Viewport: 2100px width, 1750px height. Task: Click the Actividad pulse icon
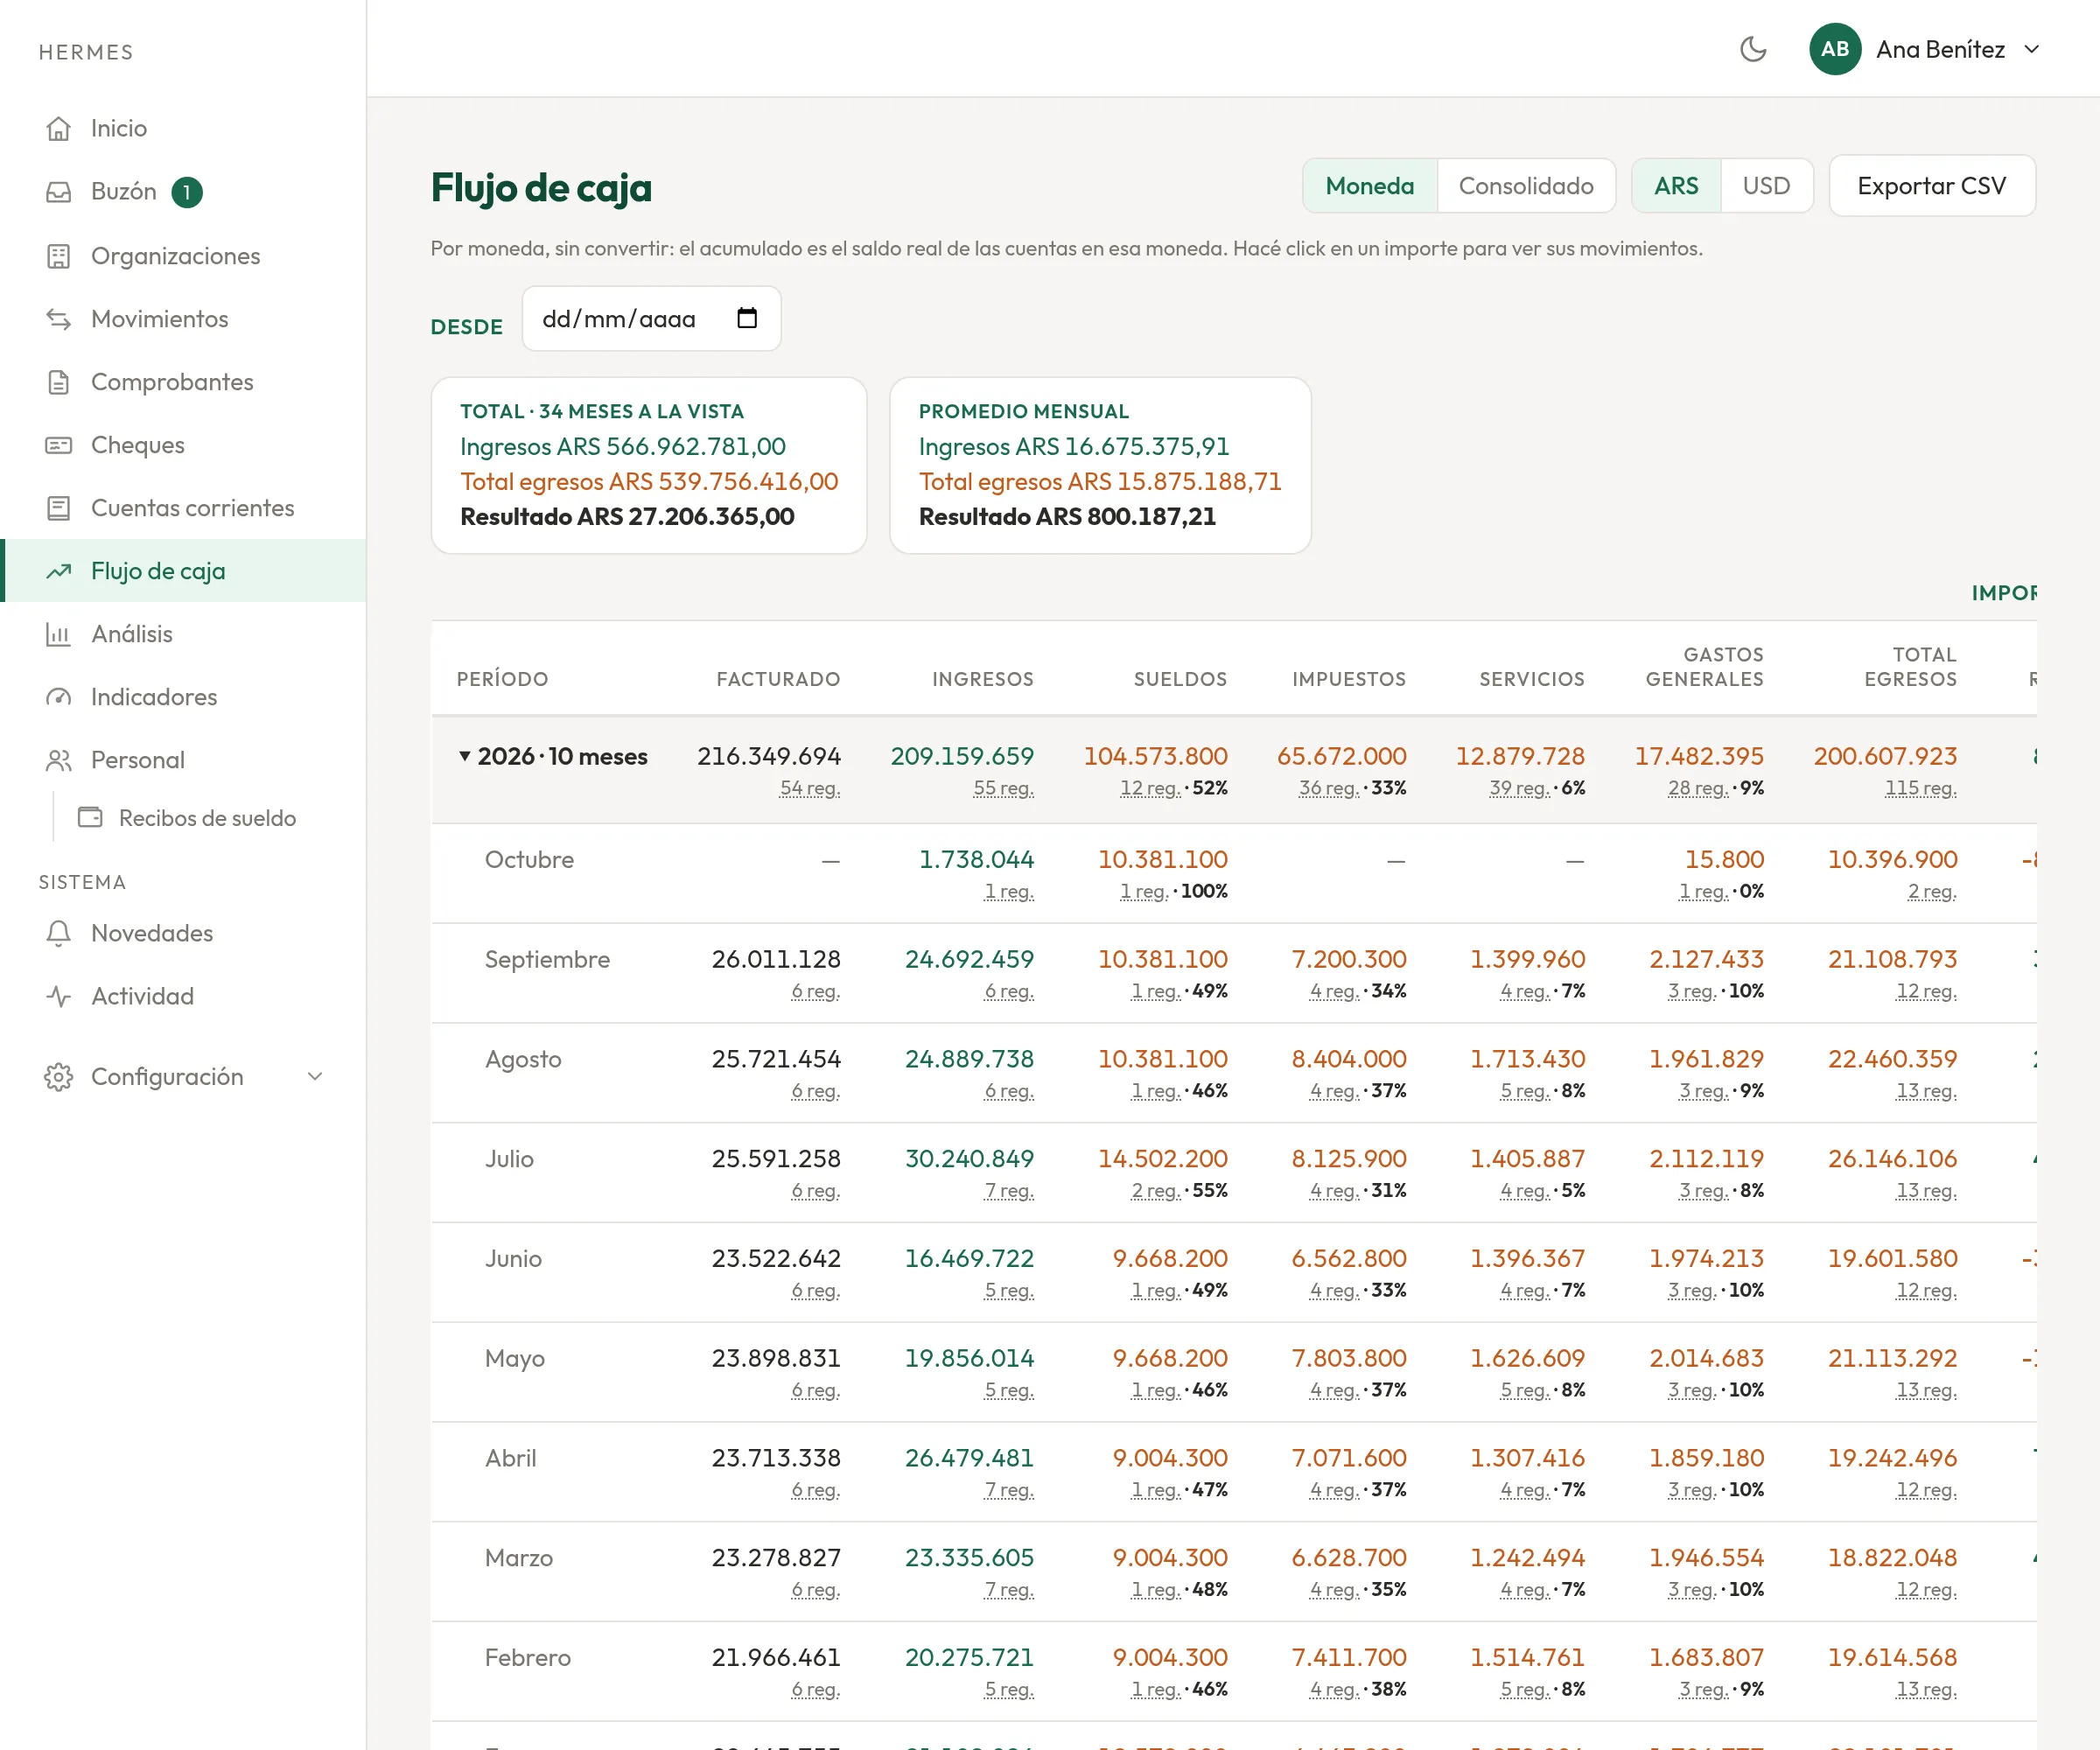point(59,997)
